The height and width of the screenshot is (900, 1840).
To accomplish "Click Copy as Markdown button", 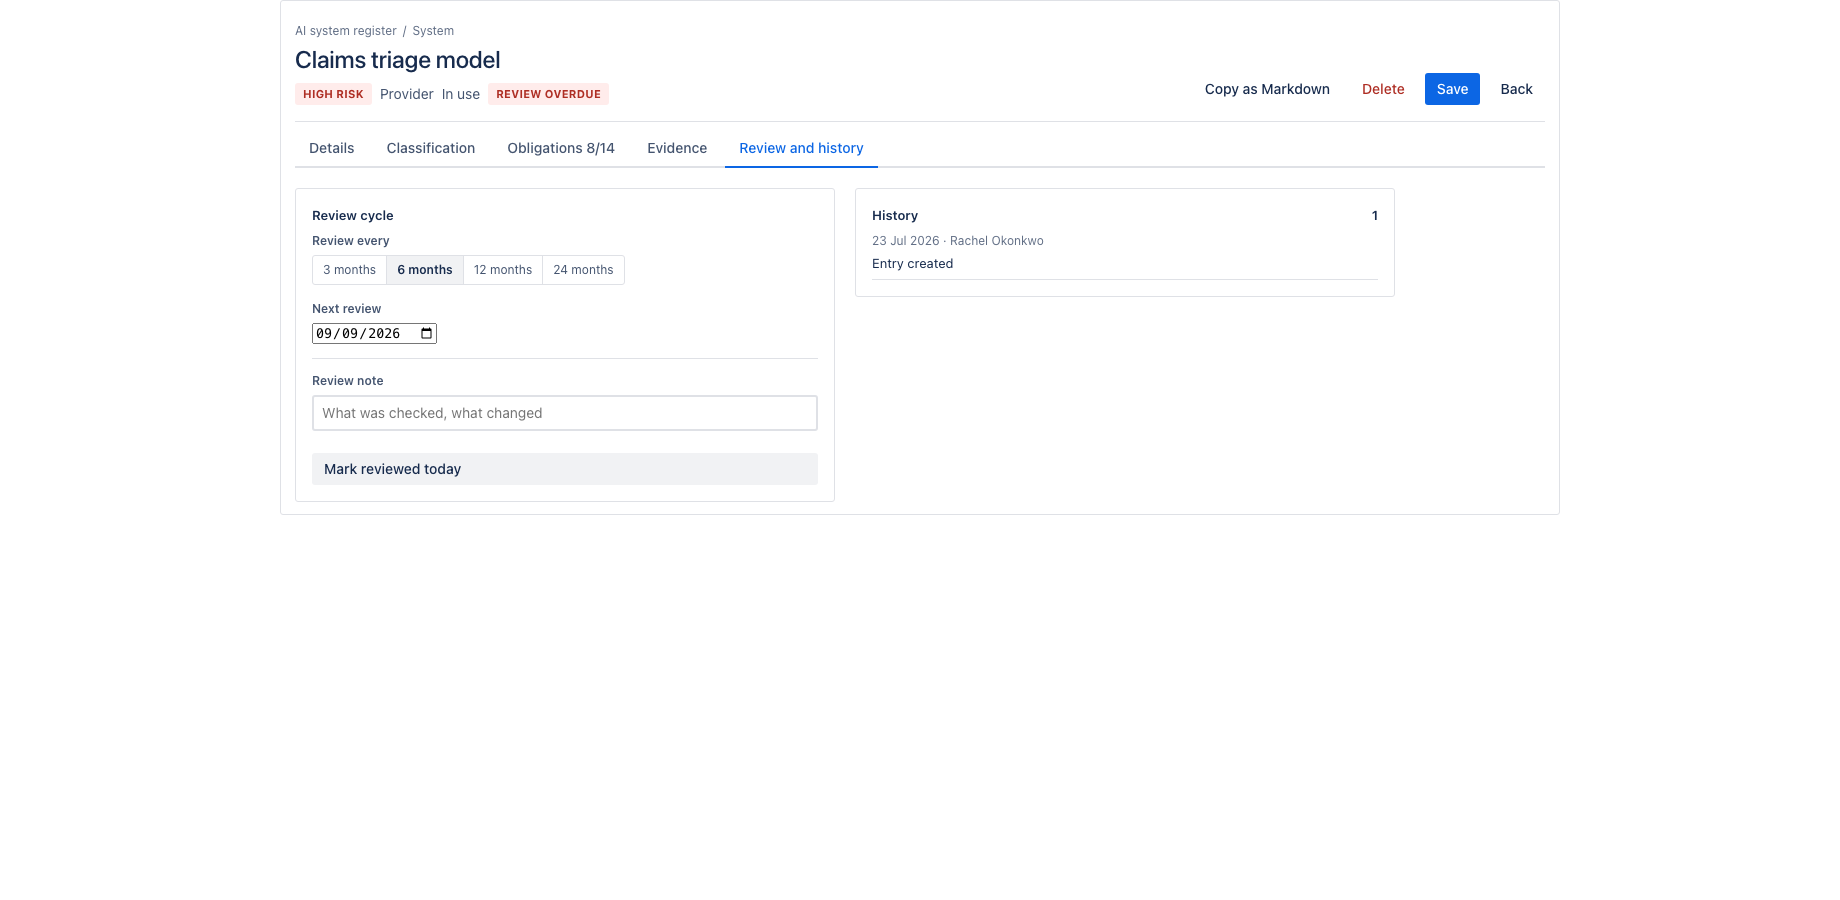I will coord(1267,89).
